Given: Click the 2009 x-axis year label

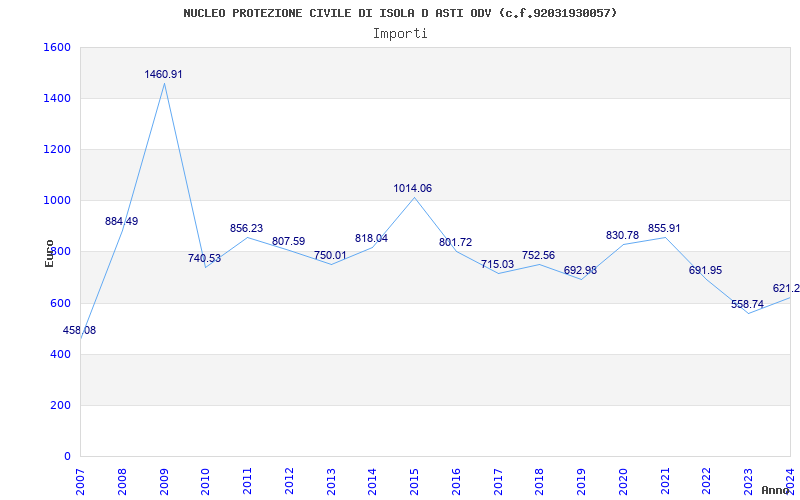Looking at the screenshot, I should tap(164, 480).
